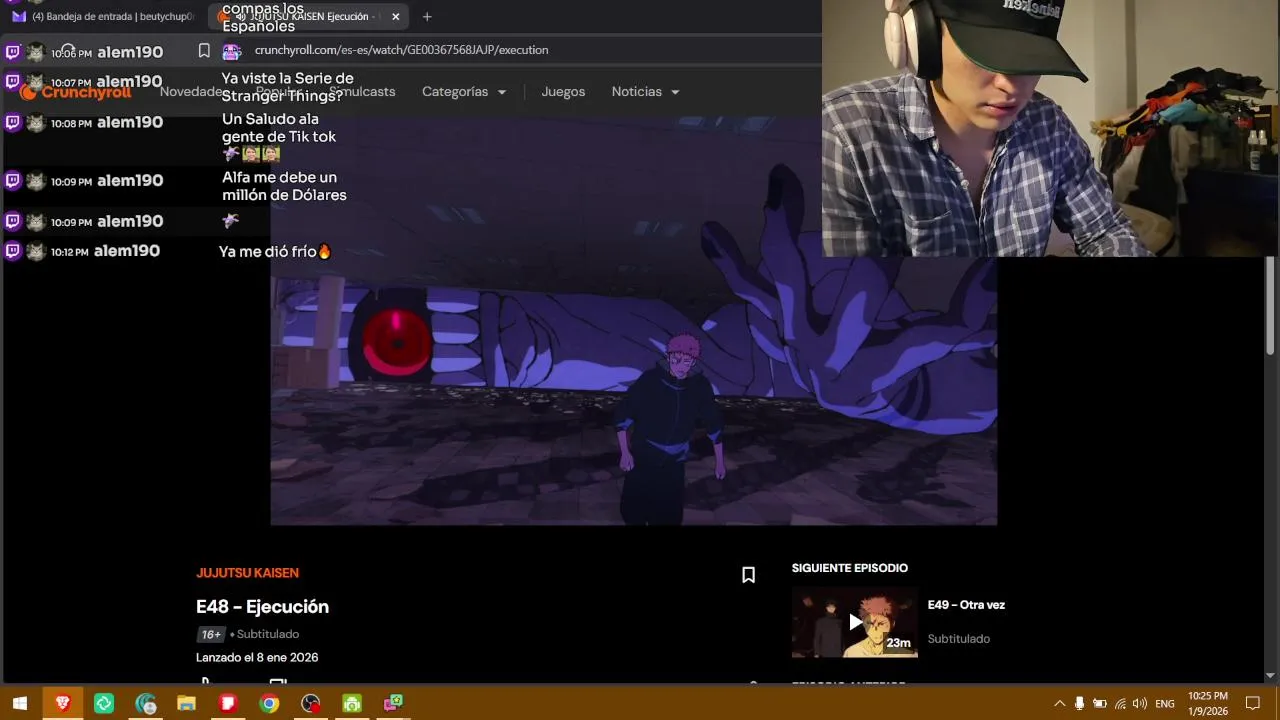Switch to the Gmail Bandeja de entrada tab
The image size is (1280, 720).
pyautogui.click(x=103, y=16)
